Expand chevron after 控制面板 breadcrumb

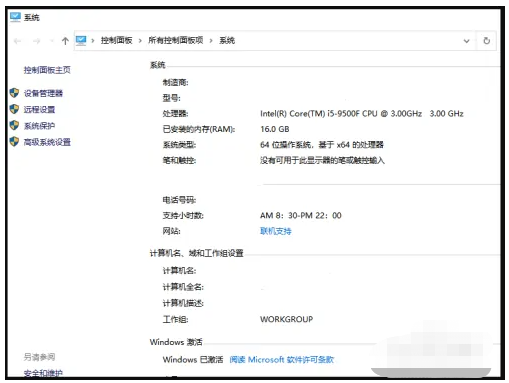[140, 41]
